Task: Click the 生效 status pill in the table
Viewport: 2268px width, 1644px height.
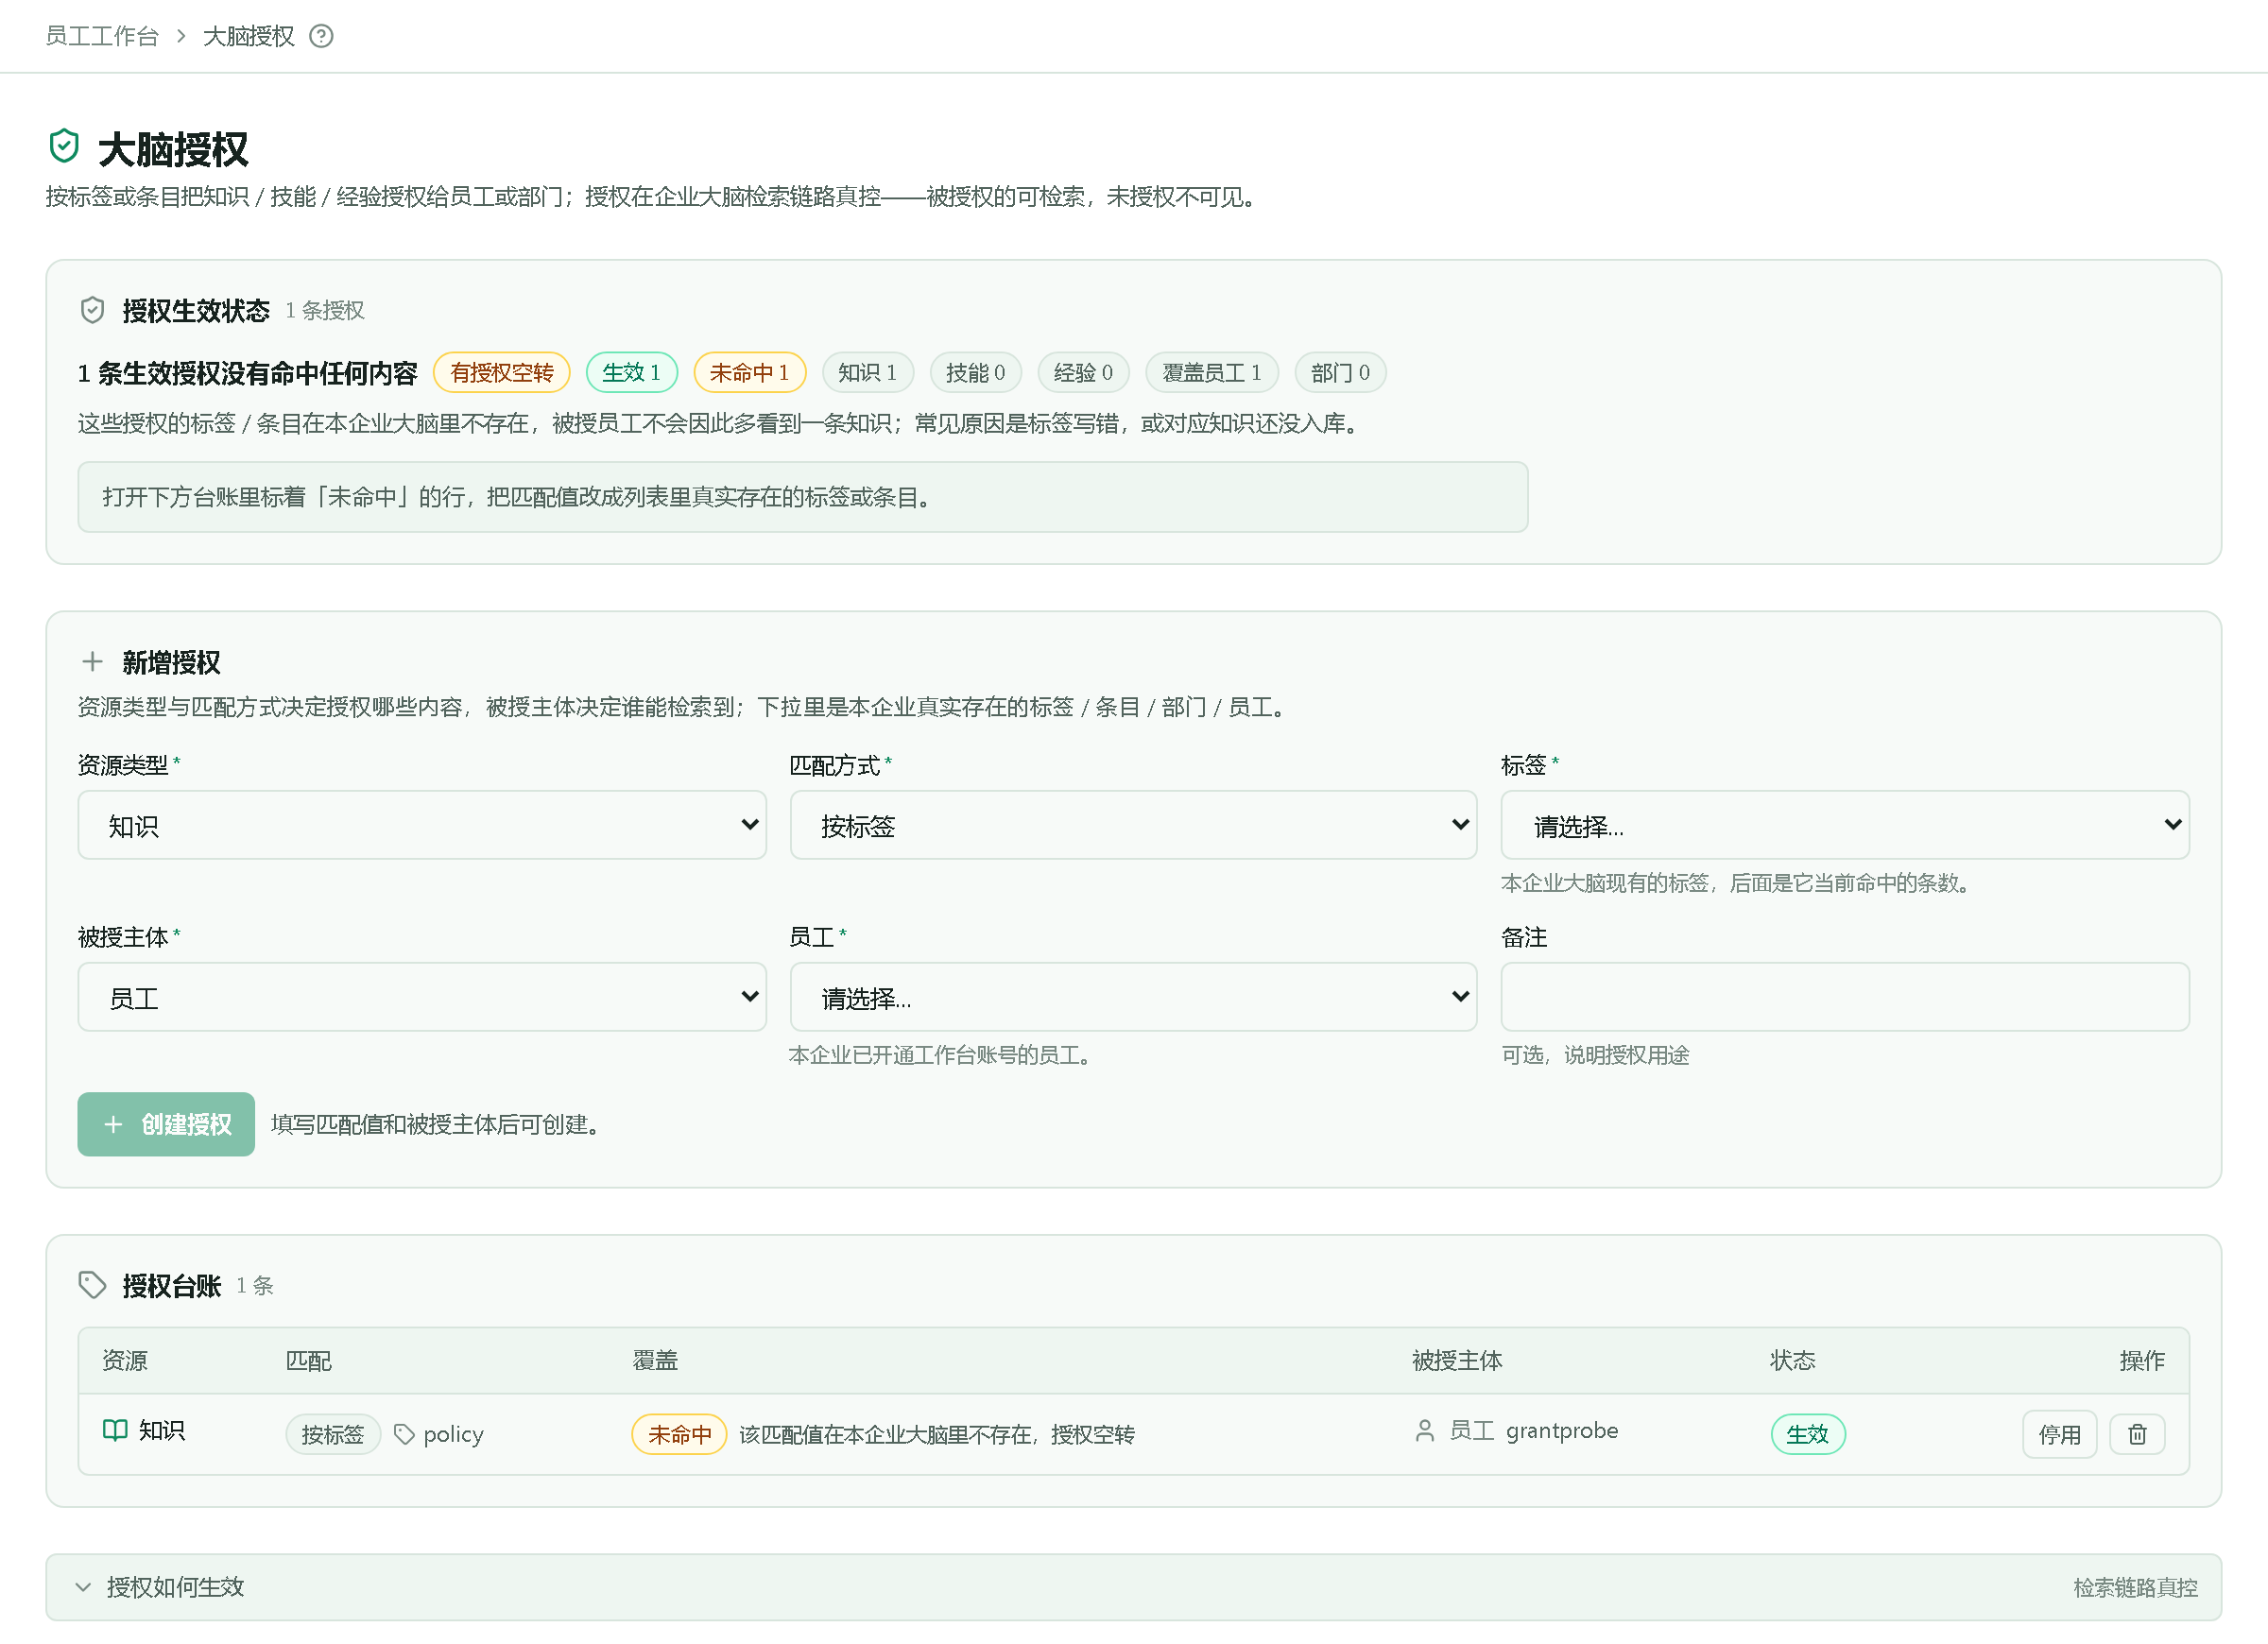Action: pos(1807,1434)
